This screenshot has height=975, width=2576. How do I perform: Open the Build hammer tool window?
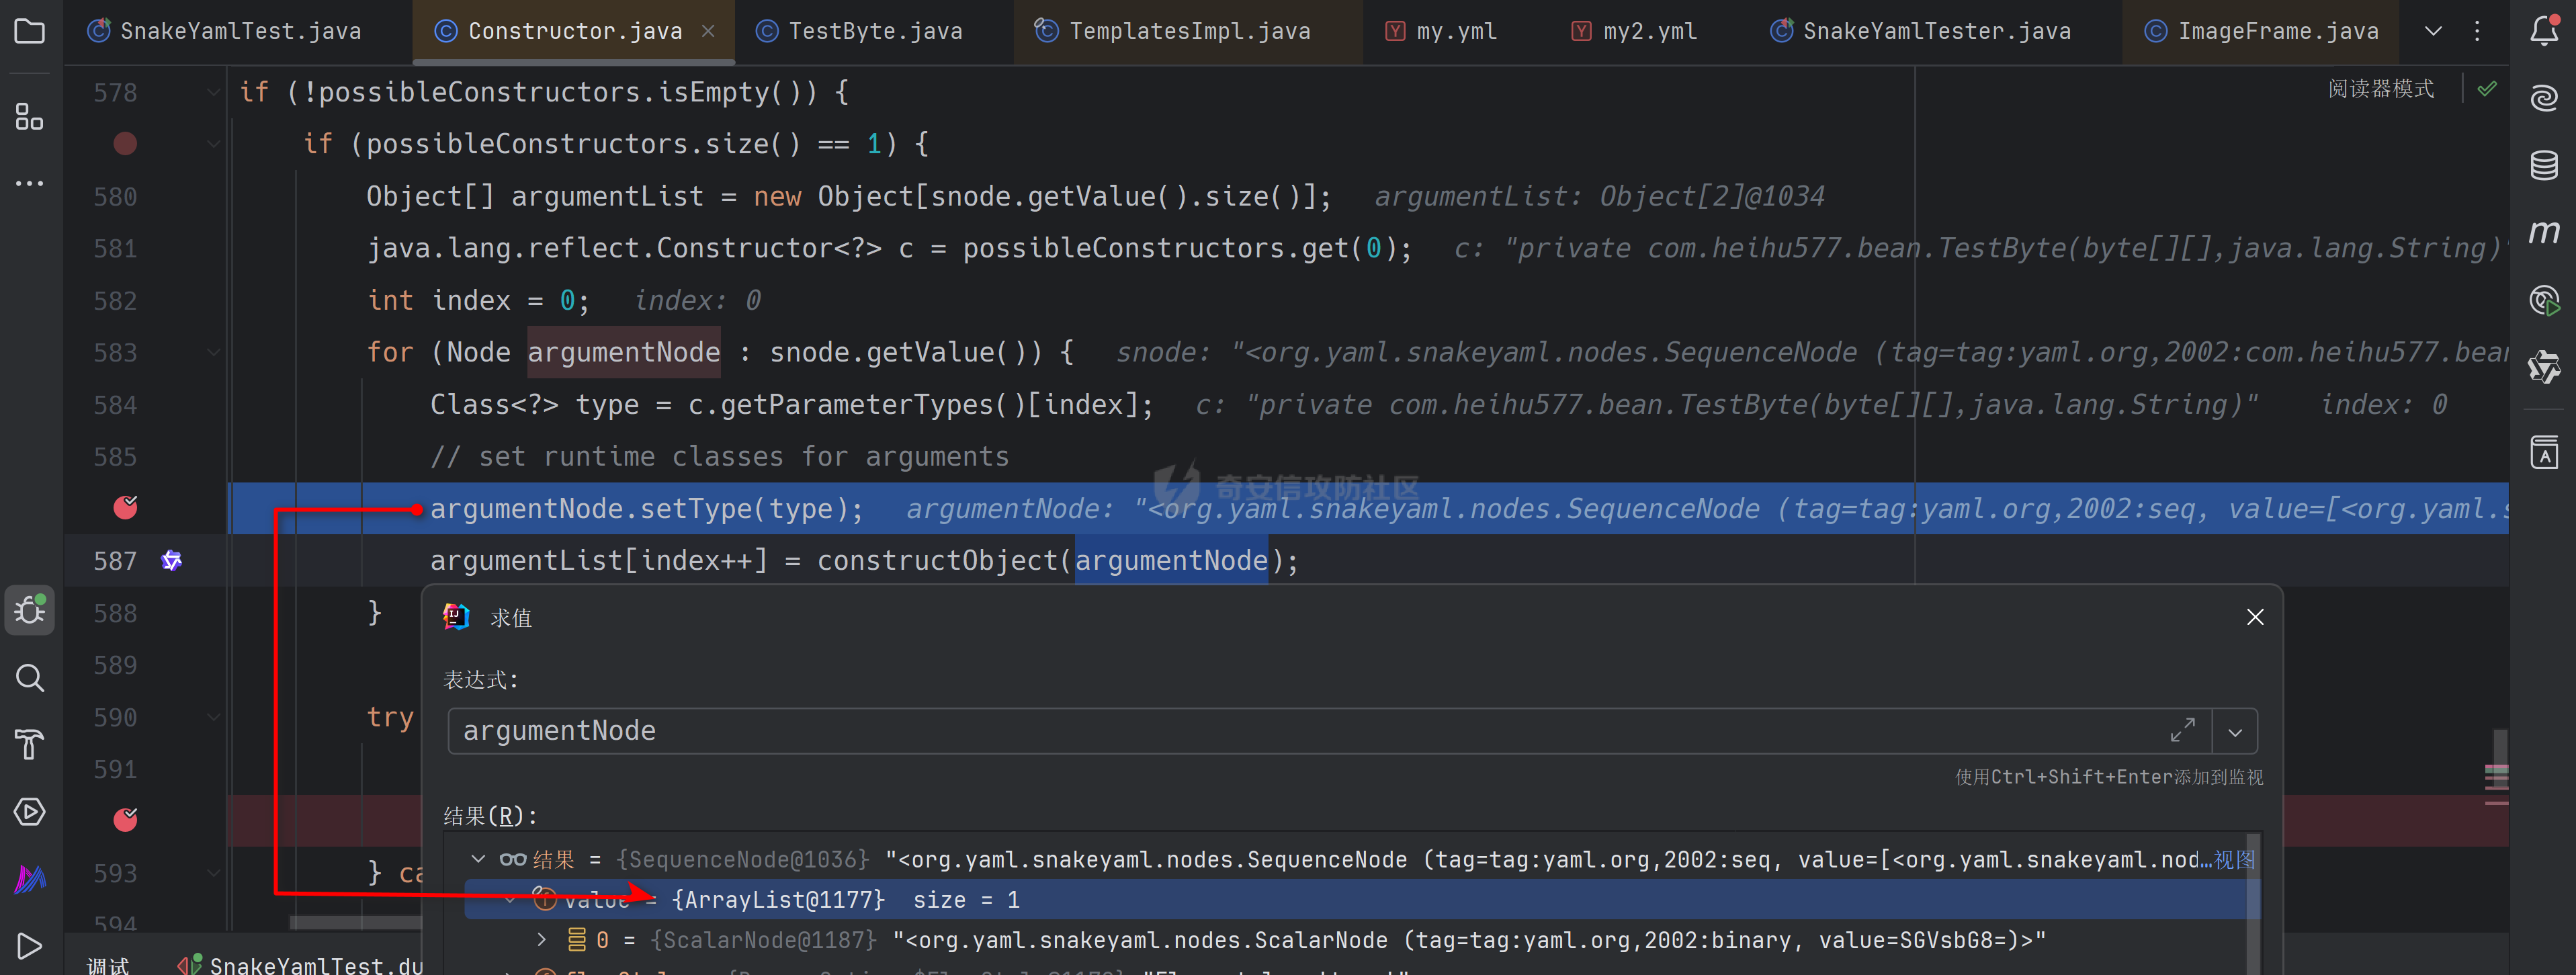tap(30, 745)
